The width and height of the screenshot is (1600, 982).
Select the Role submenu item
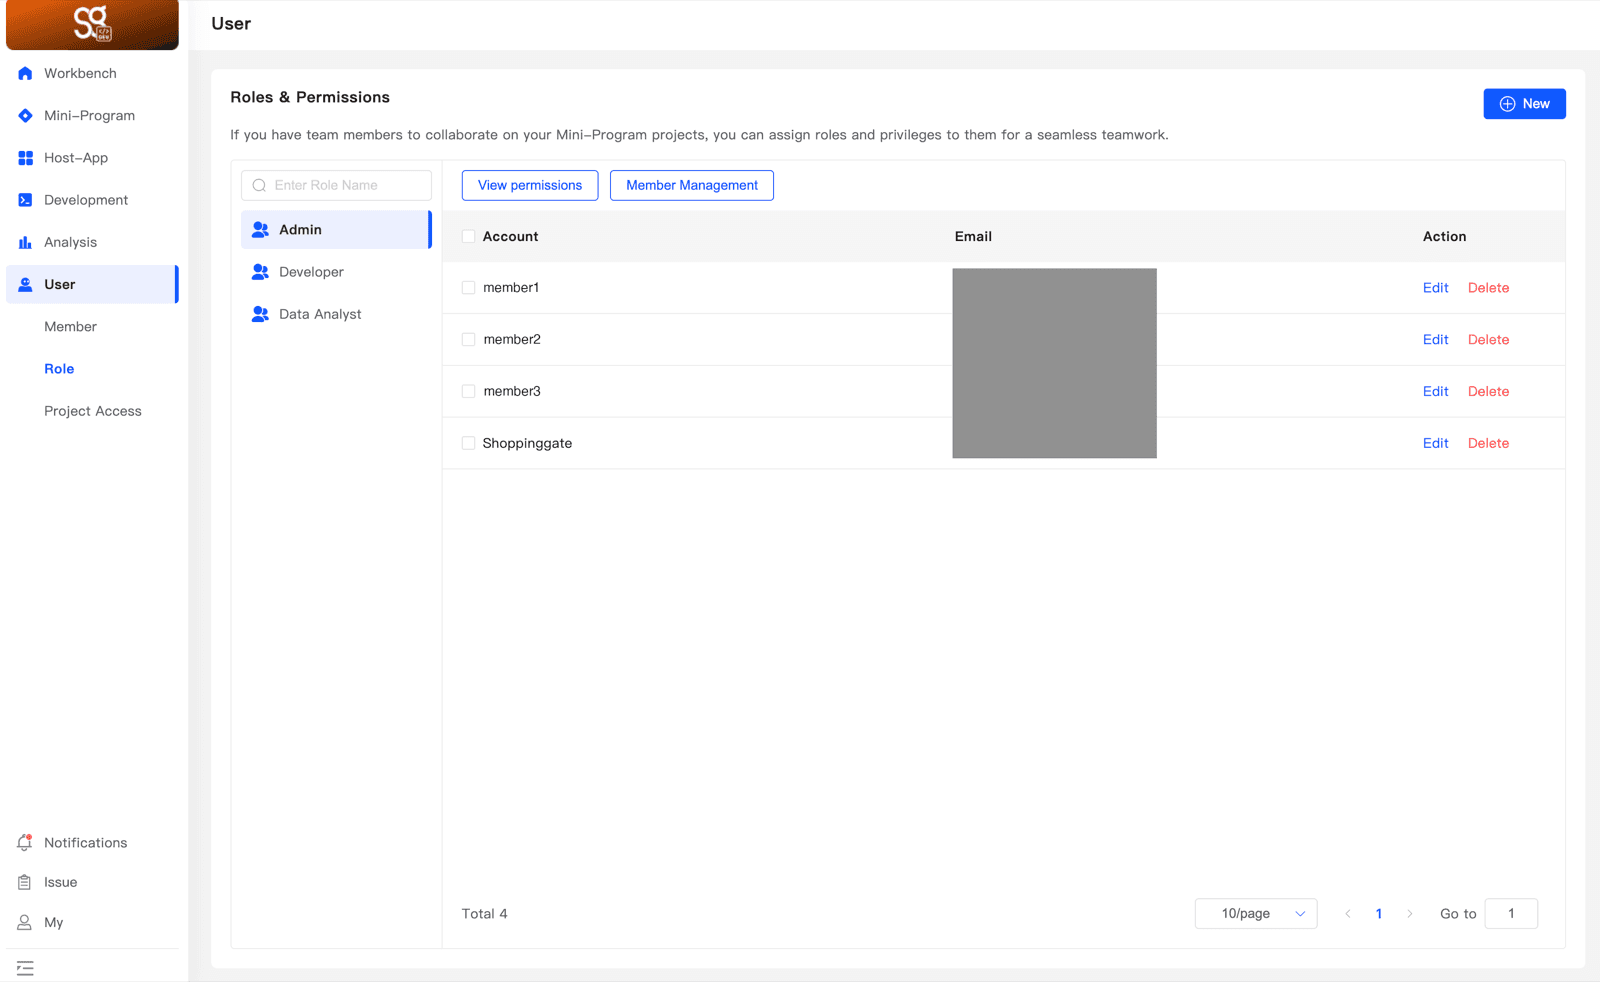coord(59,368)
